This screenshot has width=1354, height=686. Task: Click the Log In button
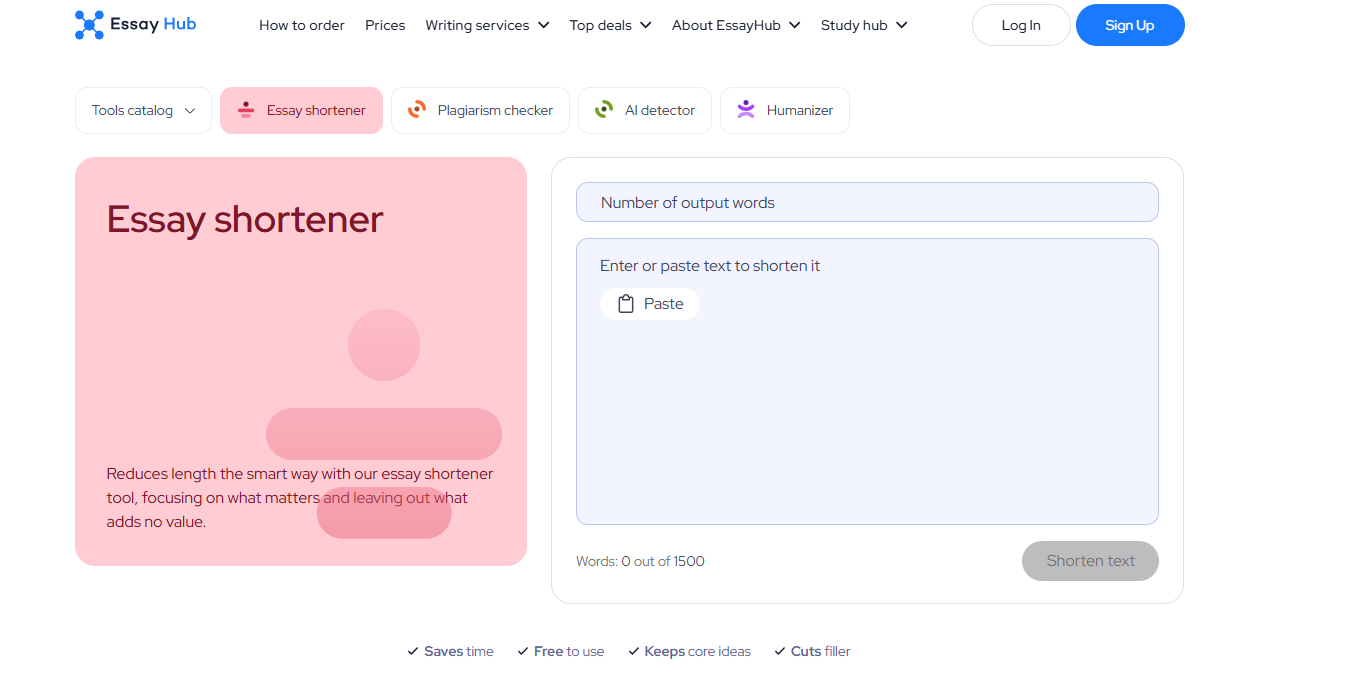1021,25
